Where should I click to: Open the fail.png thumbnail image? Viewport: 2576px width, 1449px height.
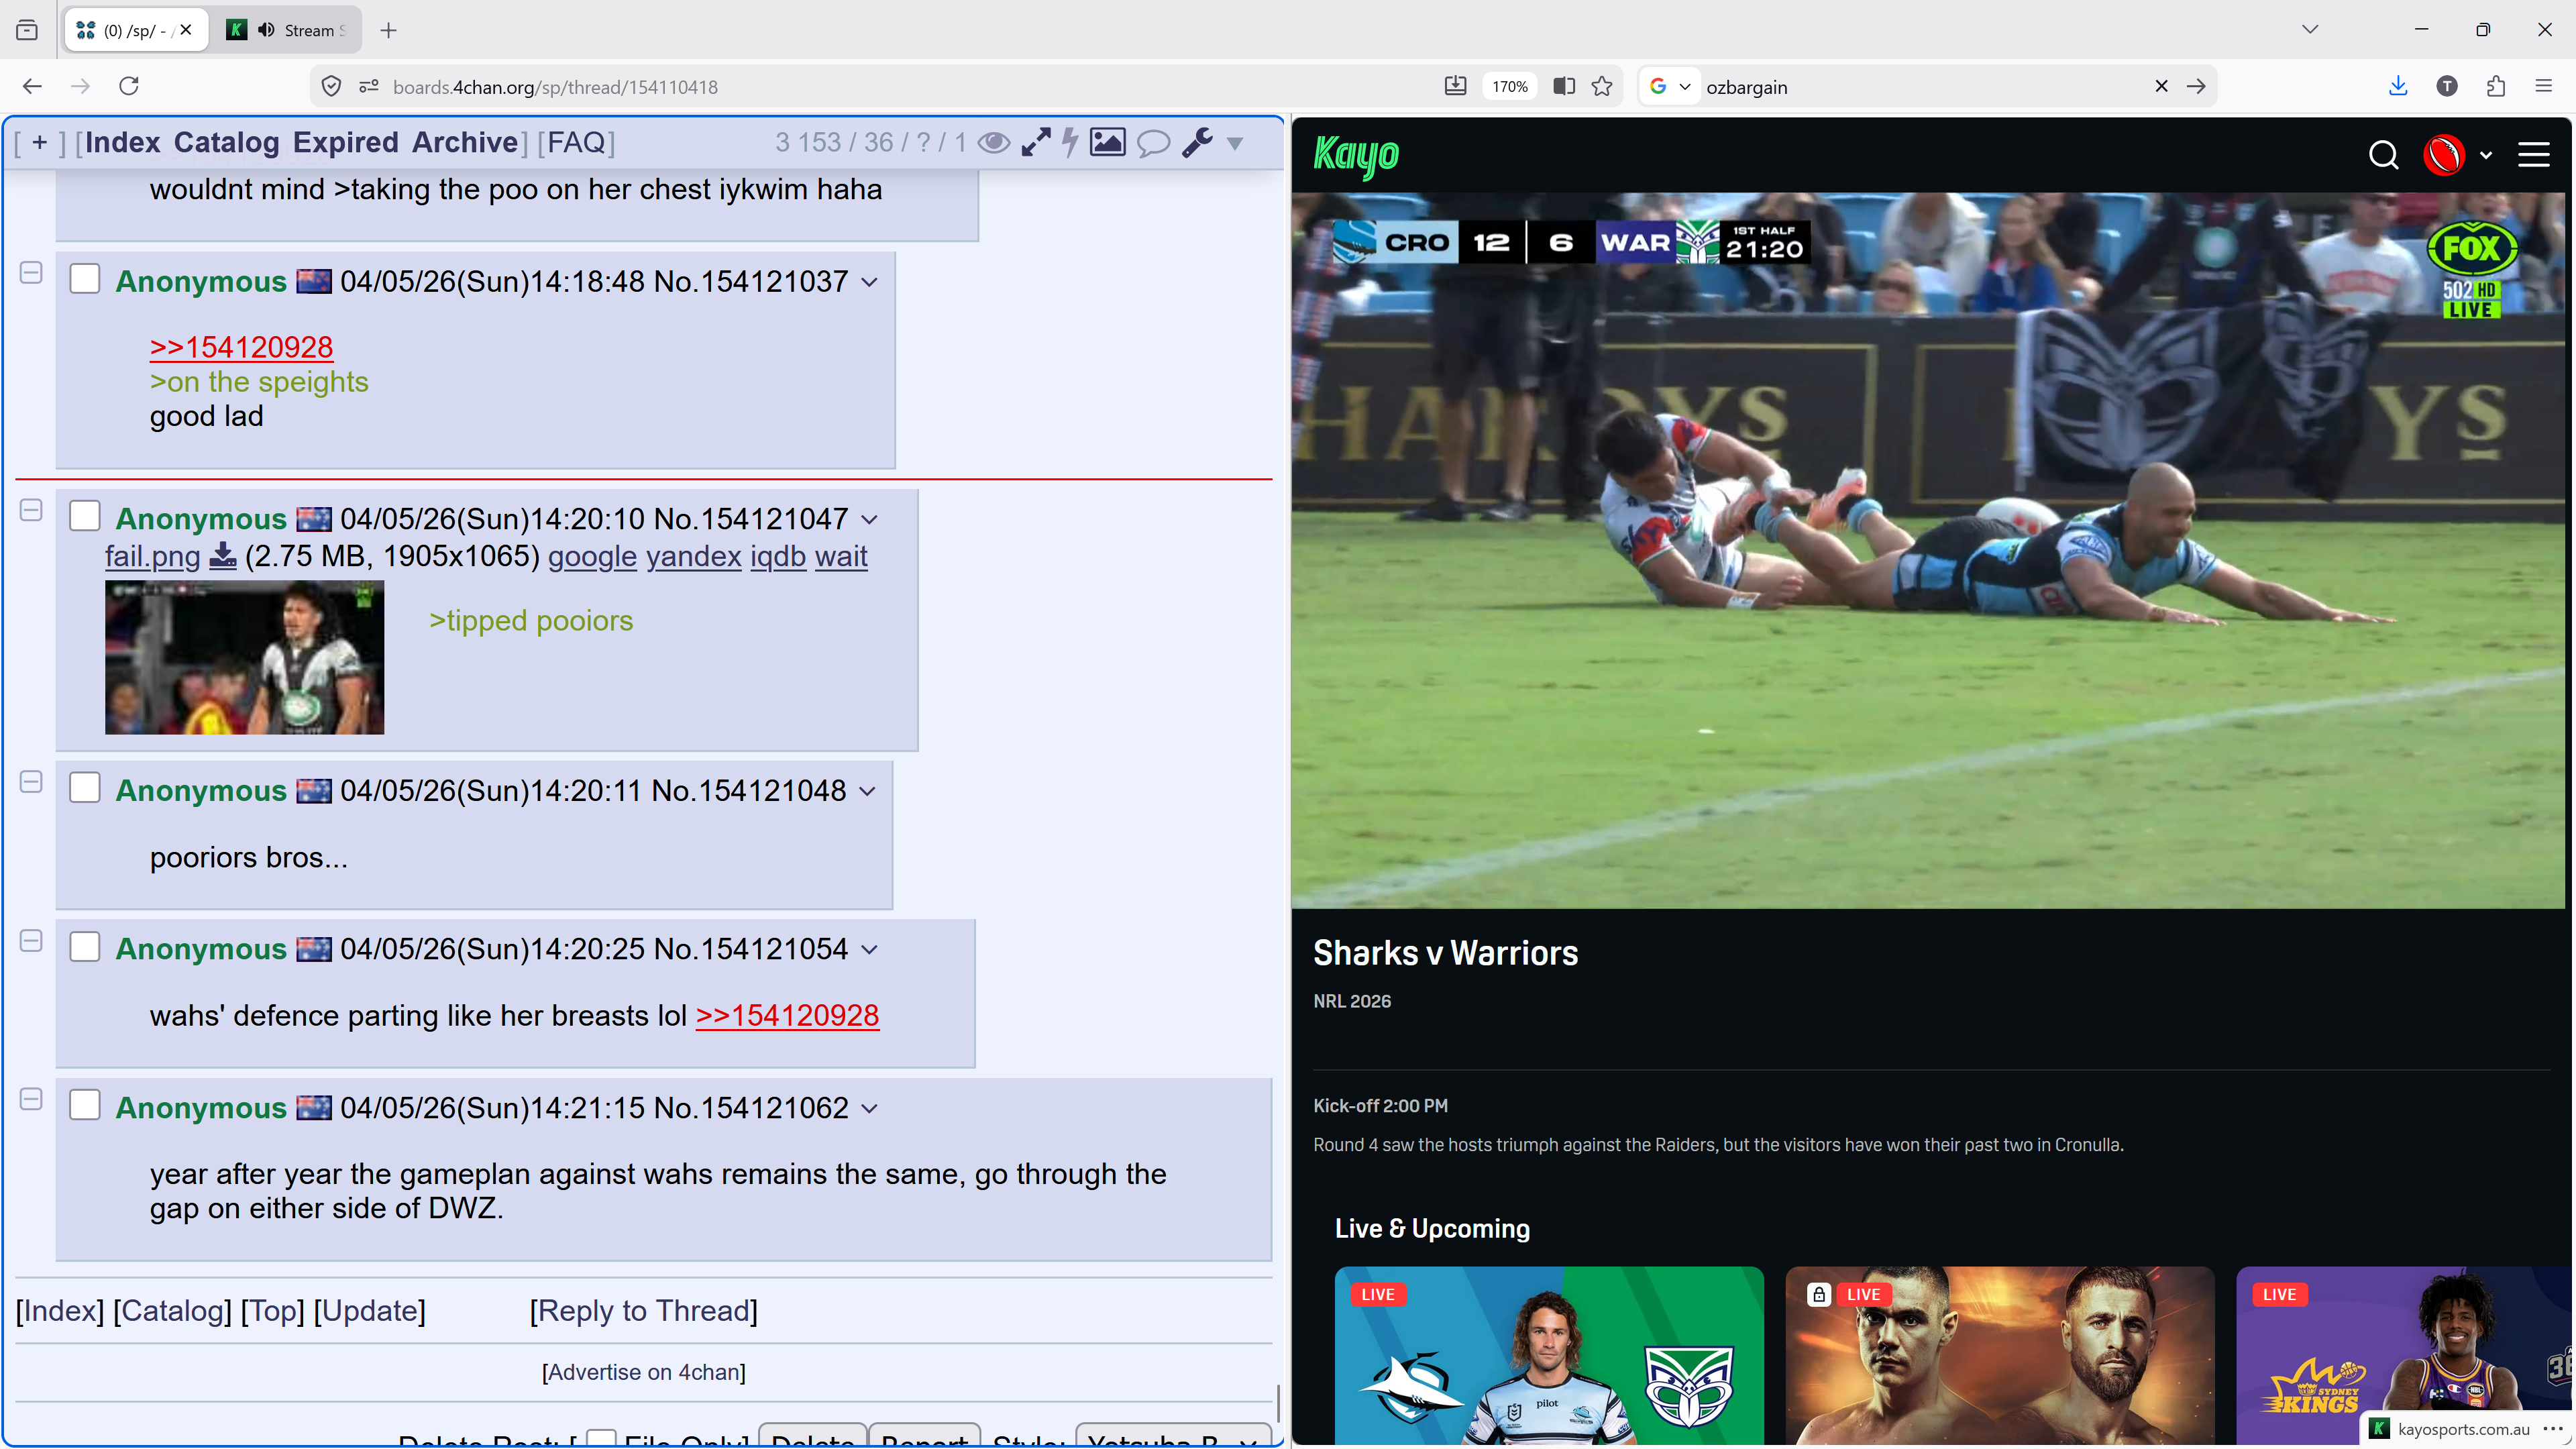pos(244,658)
